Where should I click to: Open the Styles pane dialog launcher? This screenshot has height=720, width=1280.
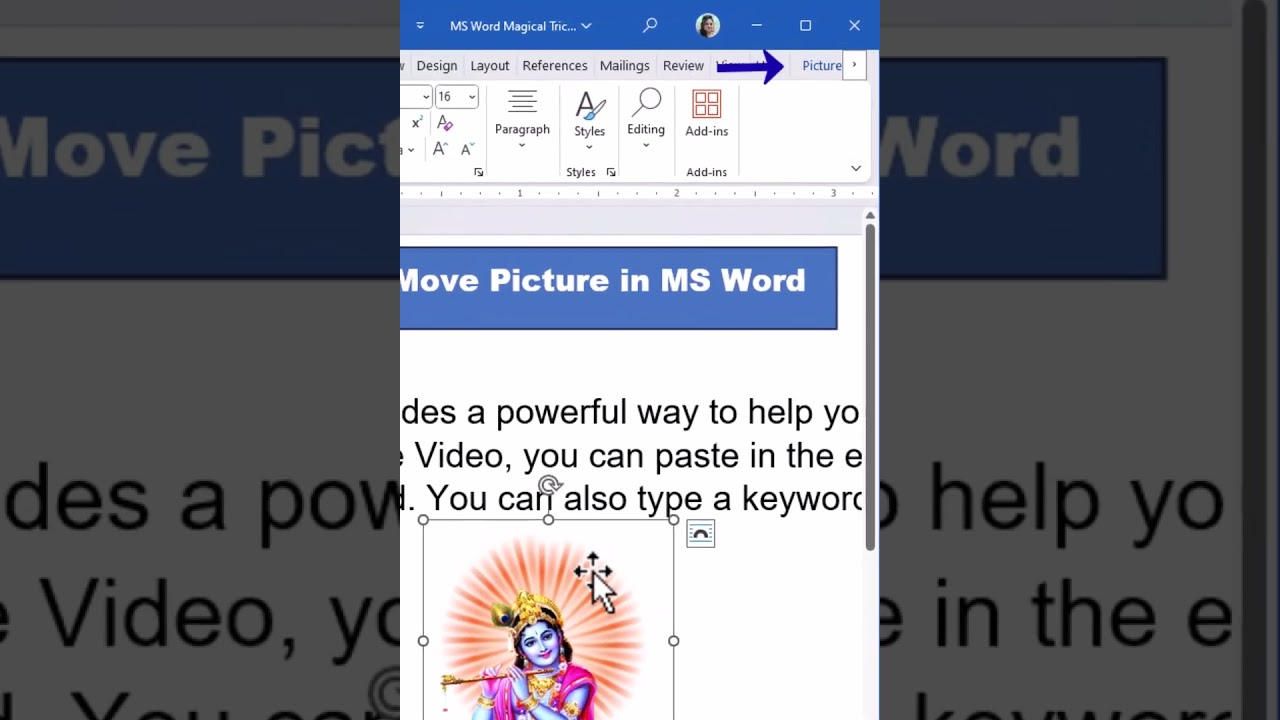tap(610, 172)
